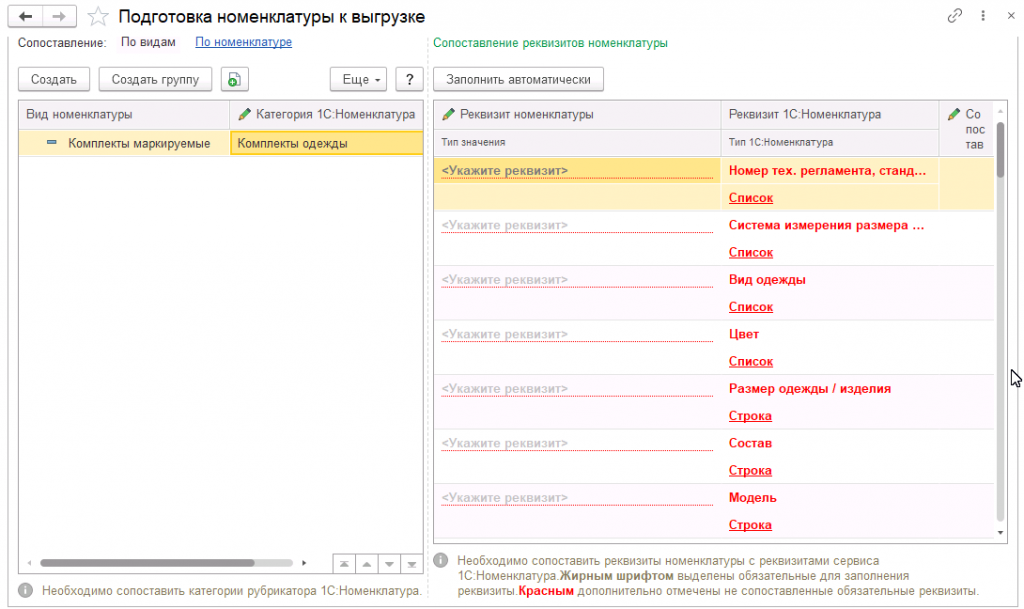Image resolution: width=1024 pixels, height=609 pixels.
Task: Click the forward navigation arrow
Action: coord(59,16)
